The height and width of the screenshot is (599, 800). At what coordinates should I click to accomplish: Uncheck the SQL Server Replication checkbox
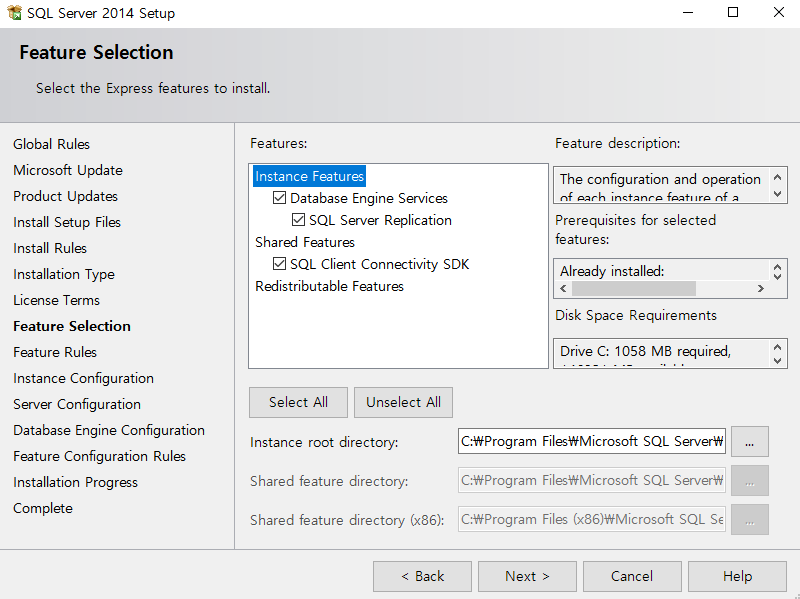coord(298,220)
